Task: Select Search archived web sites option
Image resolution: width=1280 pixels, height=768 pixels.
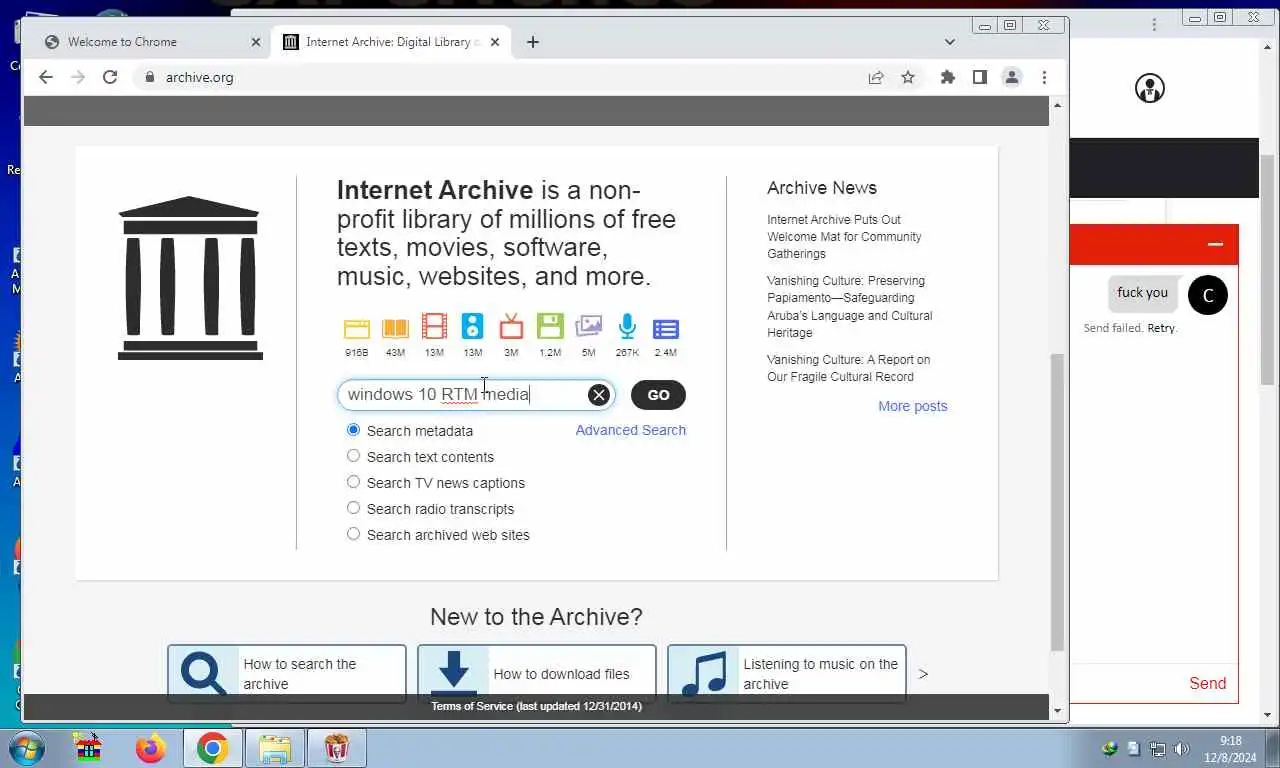Action: pos(353,534)
